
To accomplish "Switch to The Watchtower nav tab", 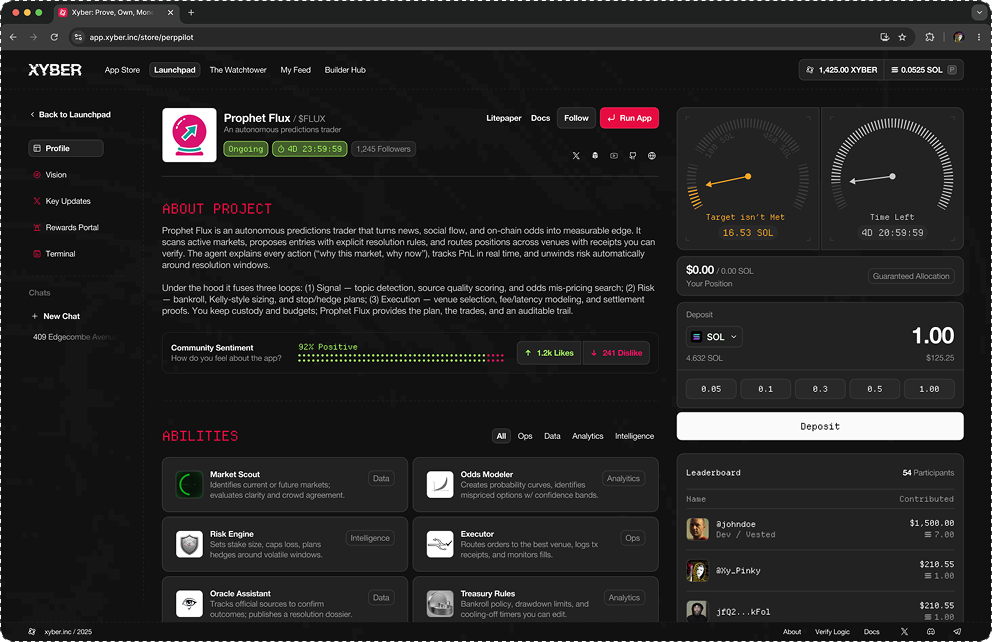I will click(x=238, y=70).
